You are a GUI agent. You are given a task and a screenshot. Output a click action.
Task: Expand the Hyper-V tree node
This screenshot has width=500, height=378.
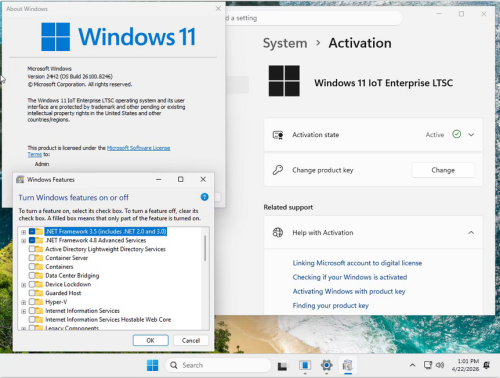point(23,303)
